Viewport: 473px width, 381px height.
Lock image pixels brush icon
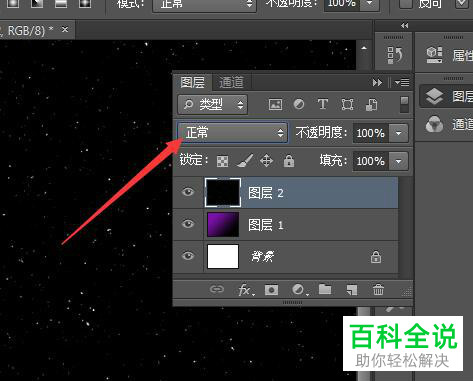point(245,161)
